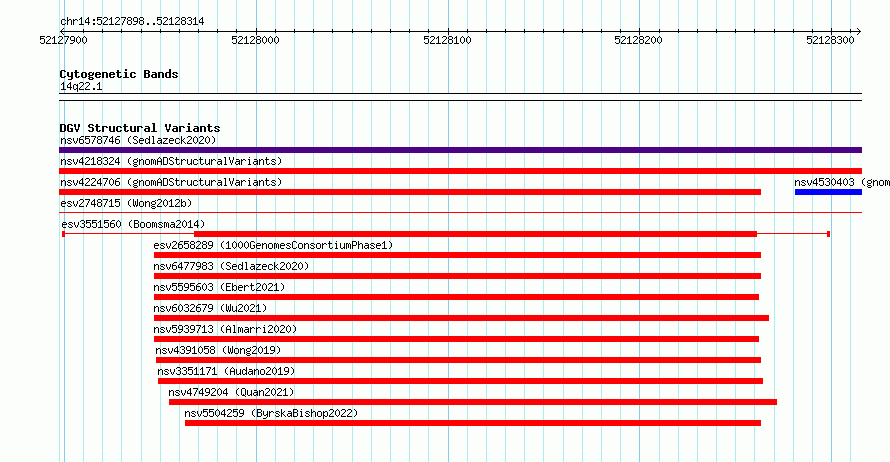Viewport: 890px width, 462px height.
Task: Open nsv4224706 (gnomADStructuralVariants) label
Action: (171, 182)
